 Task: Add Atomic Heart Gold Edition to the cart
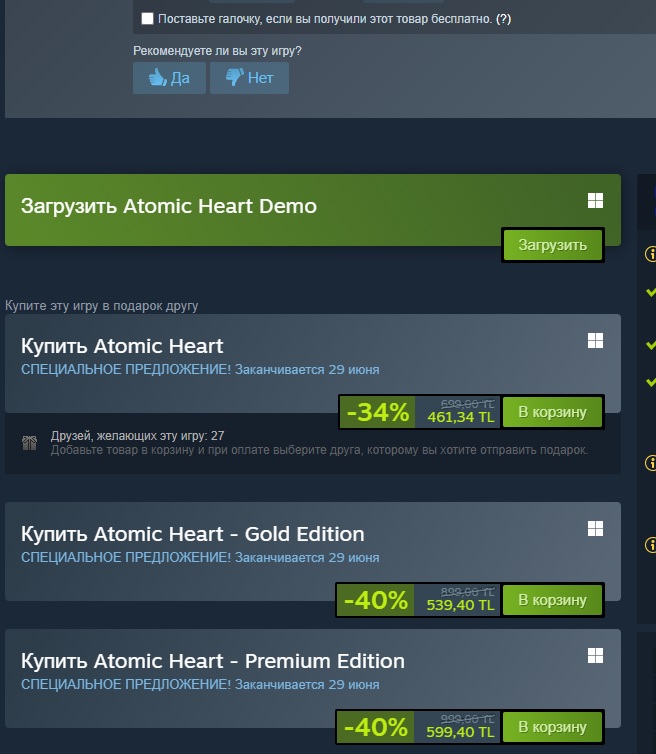[x=553, y=600]
